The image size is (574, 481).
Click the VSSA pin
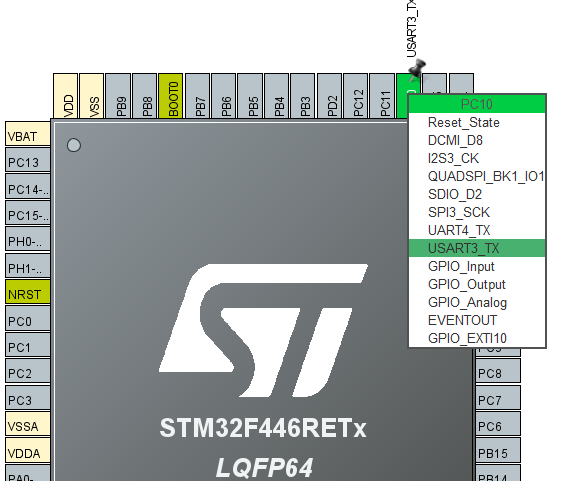tap(28, 424)
